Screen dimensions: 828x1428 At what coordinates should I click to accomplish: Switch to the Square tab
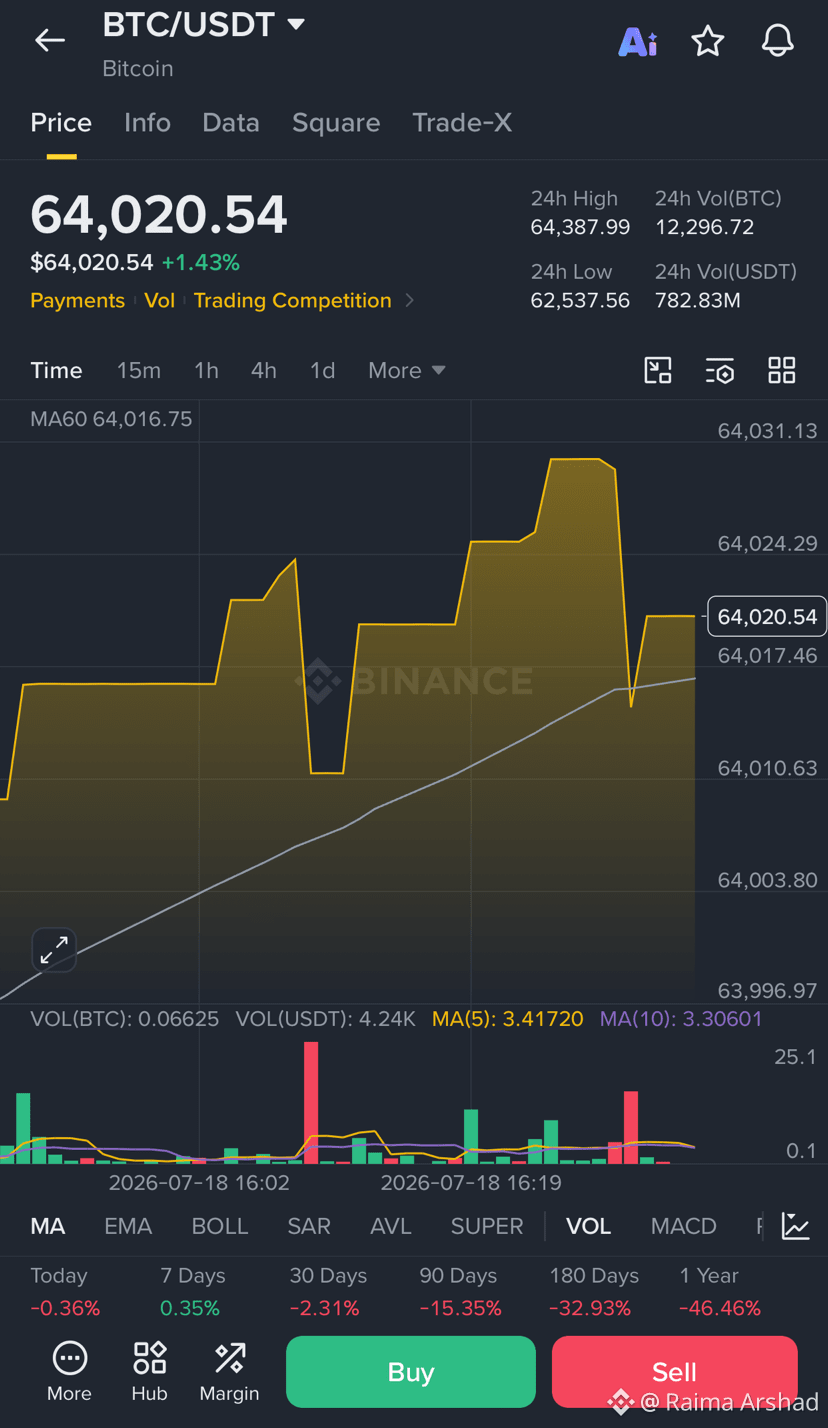point(336,123)
